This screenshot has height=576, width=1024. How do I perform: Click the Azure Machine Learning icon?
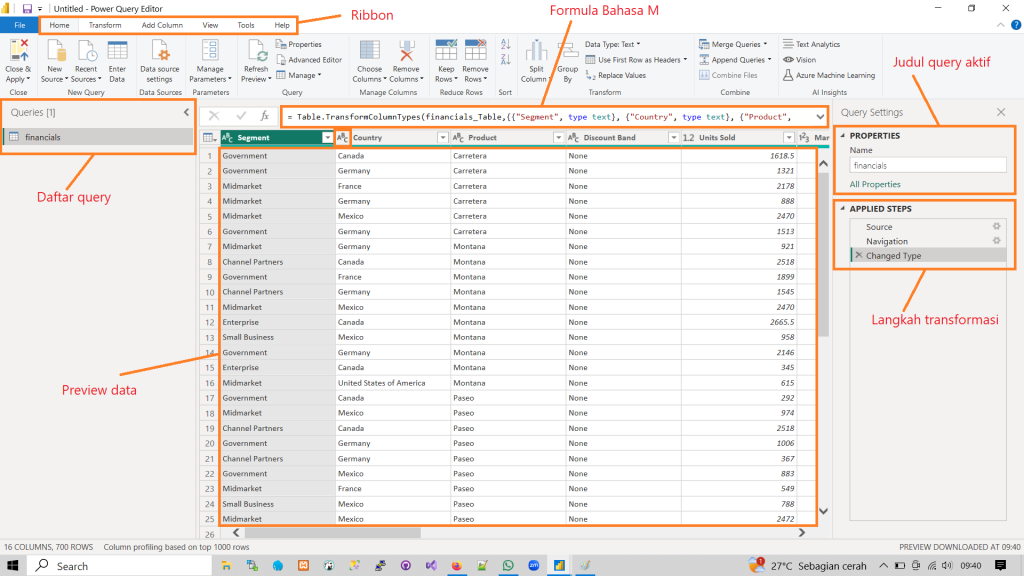[789, 75]
